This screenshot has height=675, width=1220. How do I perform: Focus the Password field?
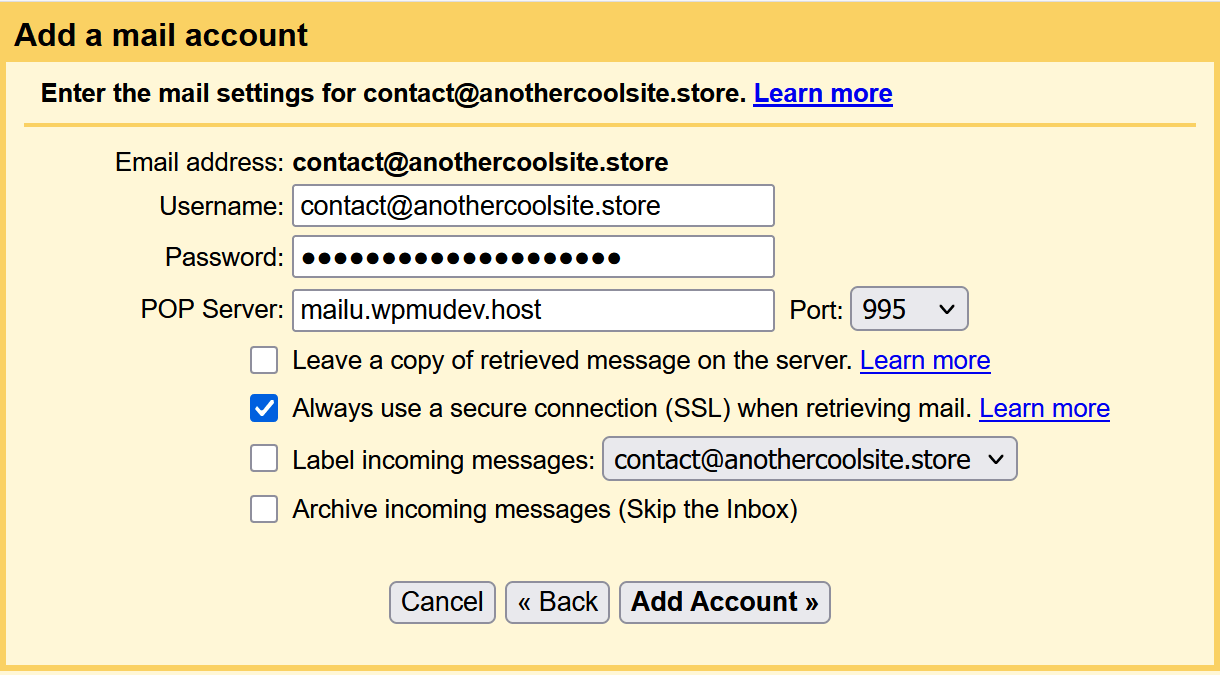533,257
